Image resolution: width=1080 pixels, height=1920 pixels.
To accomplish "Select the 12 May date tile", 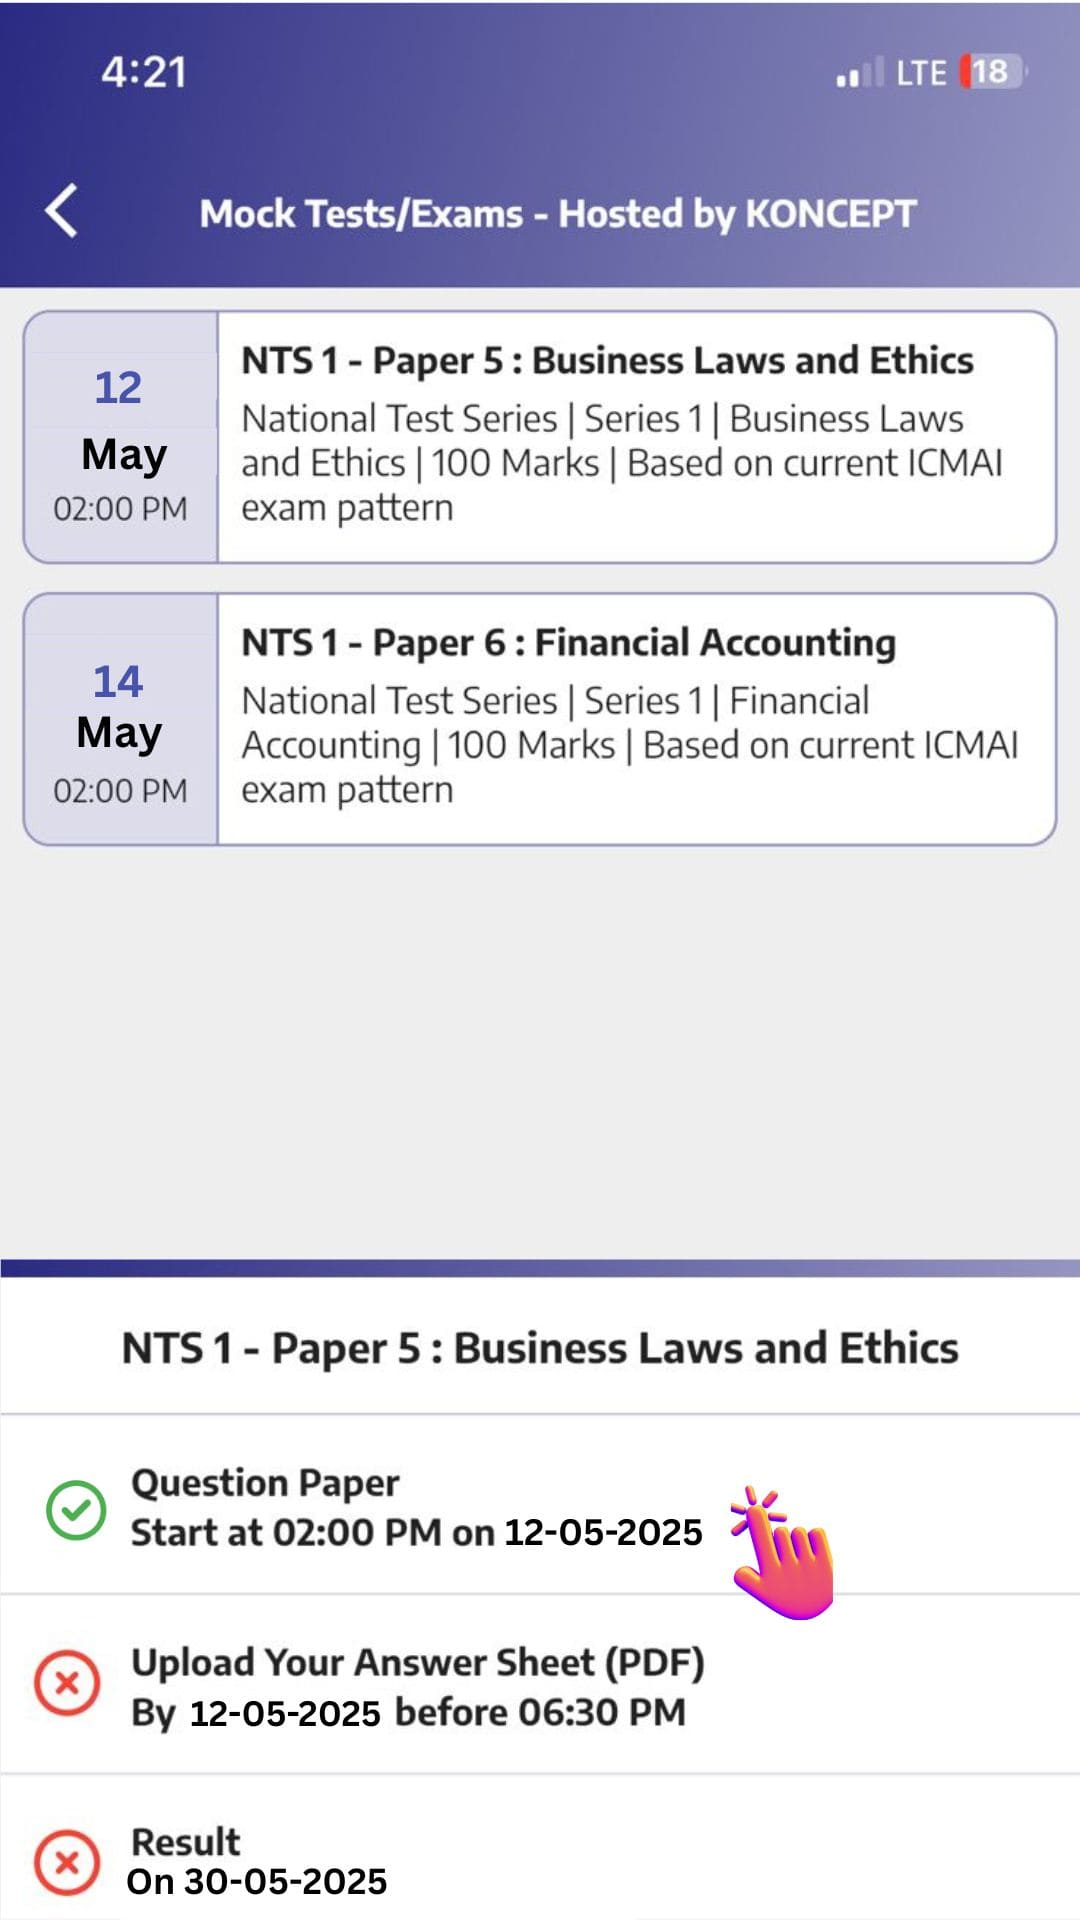I will pyautogui.click(x=121, y=437).
